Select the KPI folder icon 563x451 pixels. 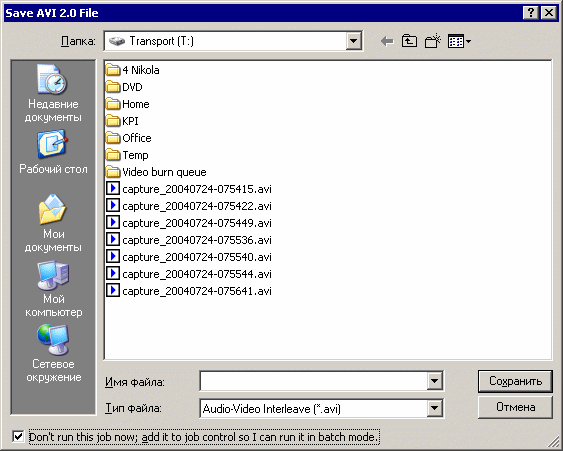tap(113, 121)
